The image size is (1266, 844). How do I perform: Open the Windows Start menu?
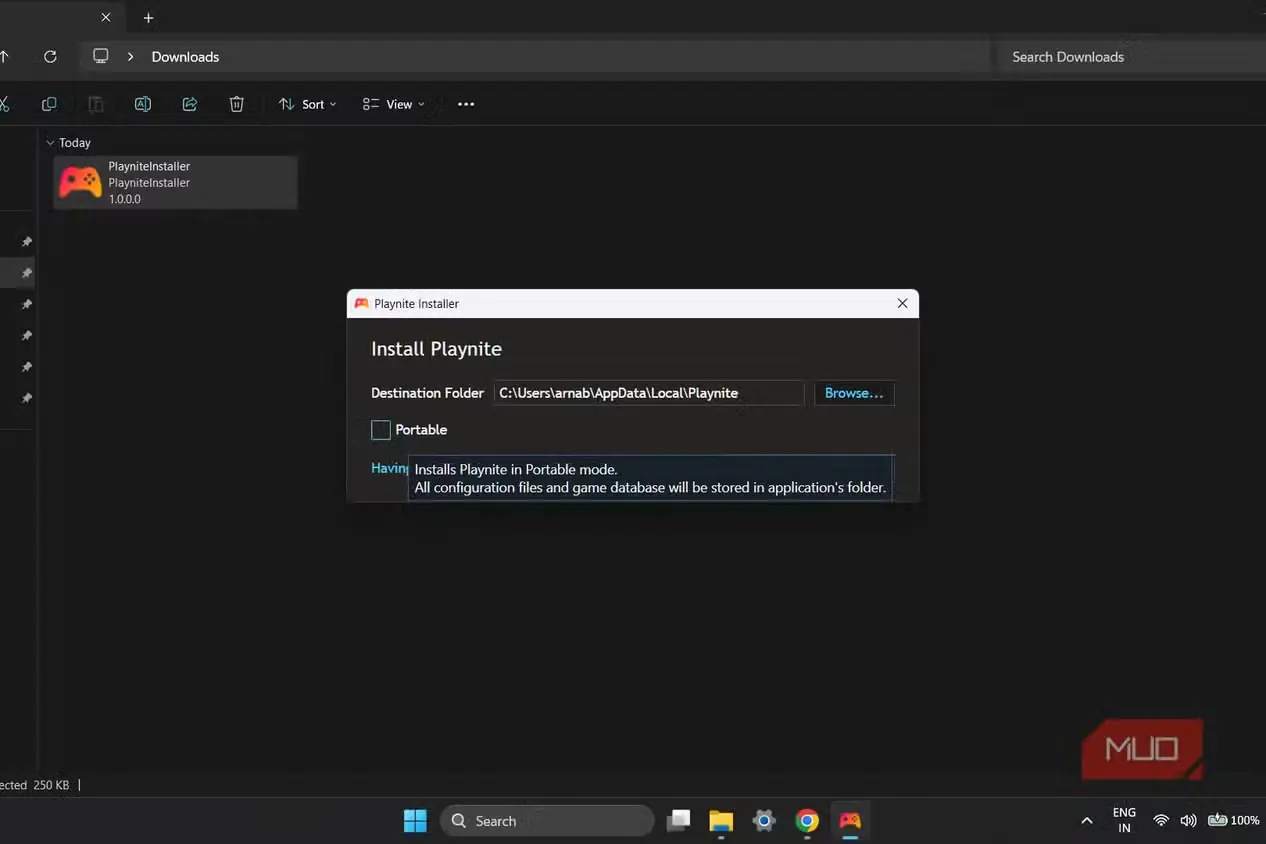point(415,821)
